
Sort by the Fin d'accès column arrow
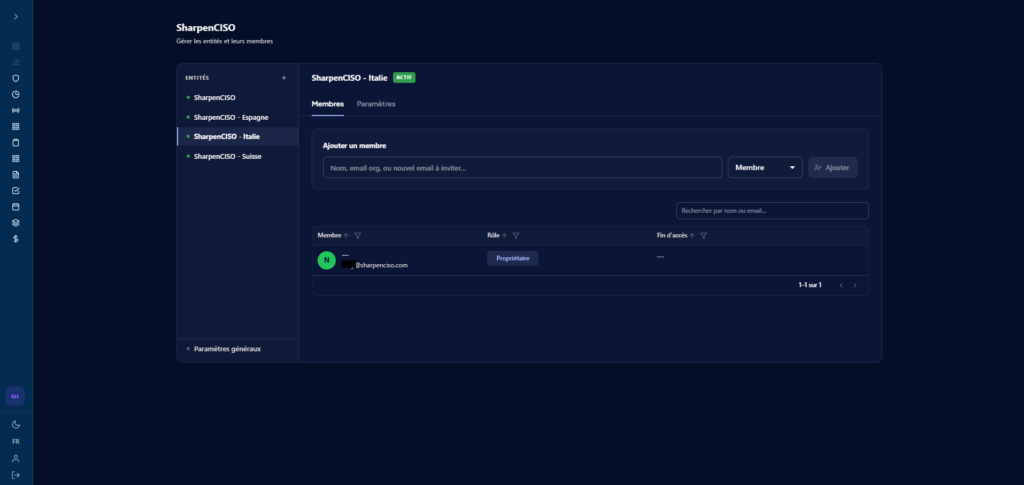[x=692, y=236]
